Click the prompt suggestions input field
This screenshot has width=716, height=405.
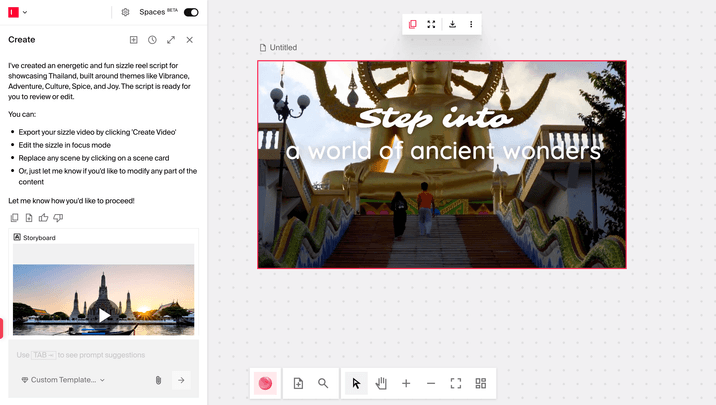[x=100, y=355]
